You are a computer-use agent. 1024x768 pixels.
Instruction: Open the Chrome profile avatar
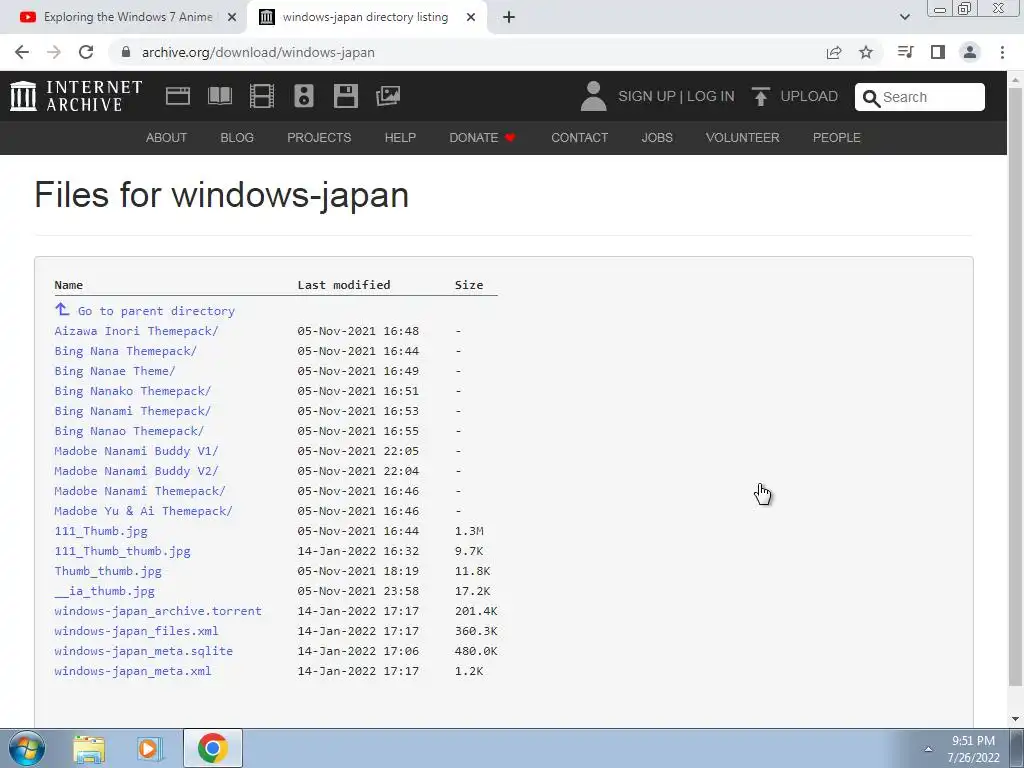click(970, 52)
